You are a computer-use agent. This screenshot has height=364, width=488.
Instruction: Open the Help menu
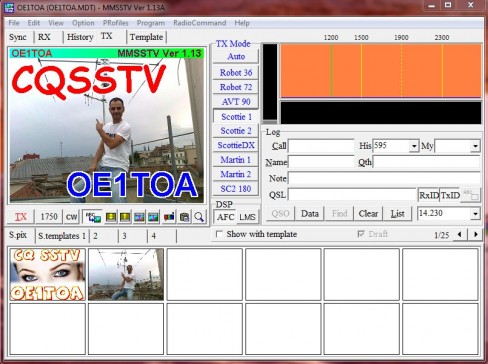tap(242, 23)
